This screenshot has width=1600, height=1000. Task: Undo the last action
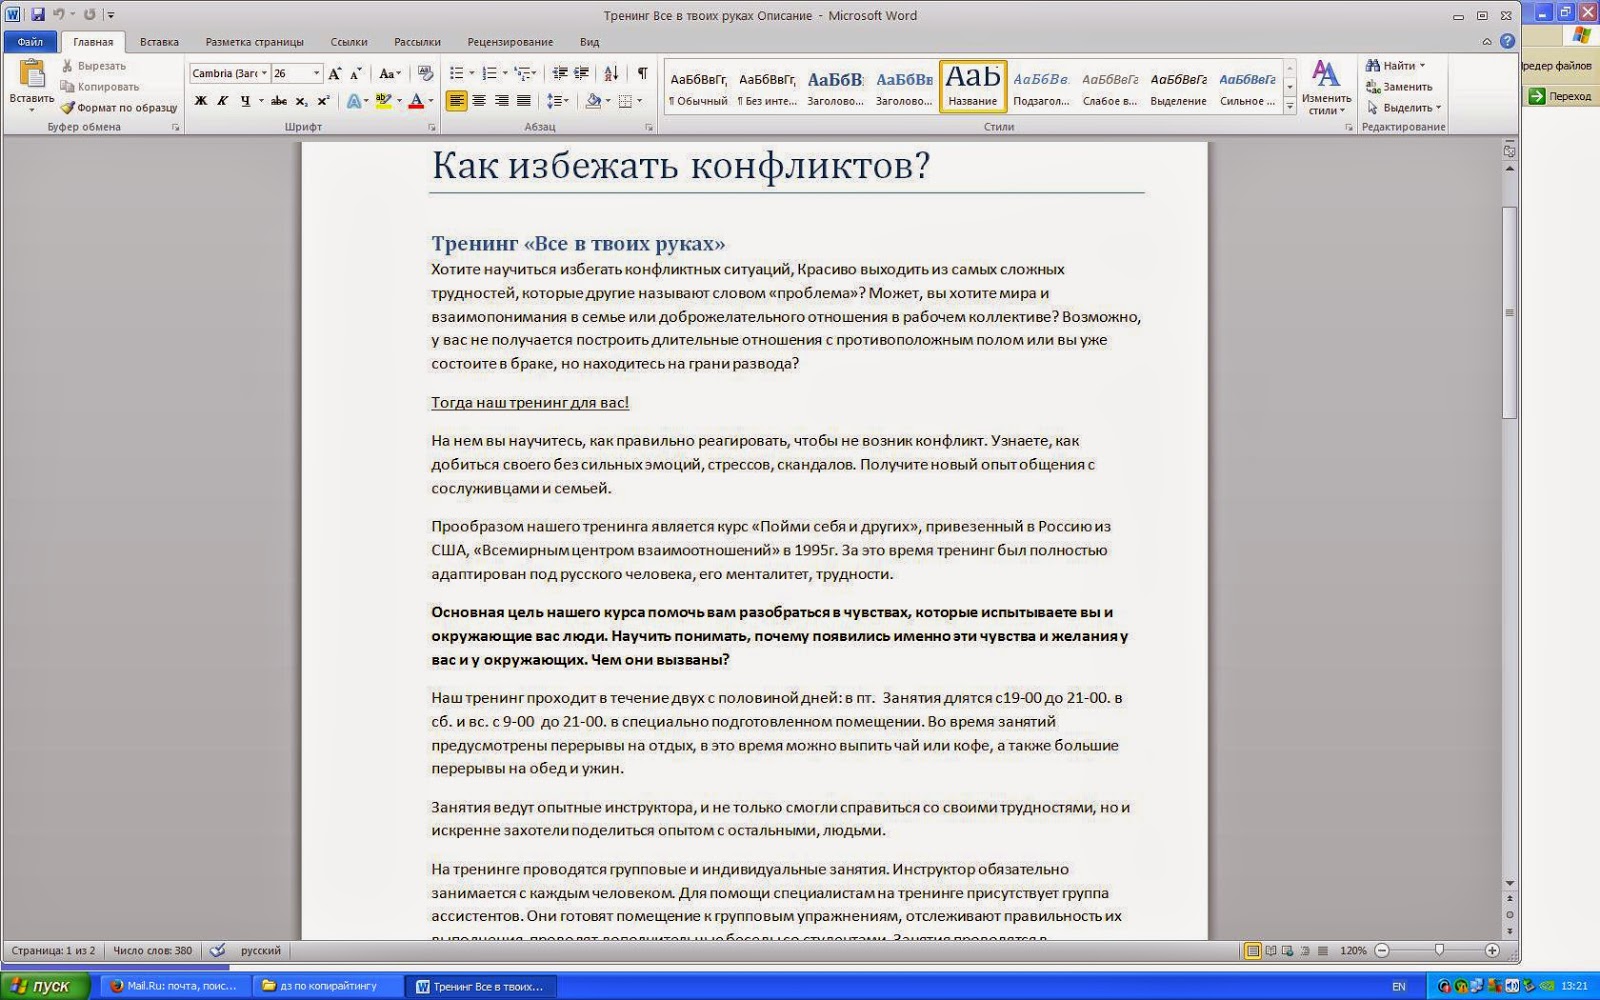point(58,15)
